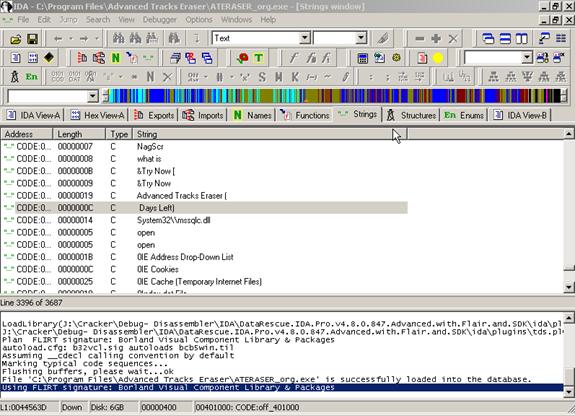Click the red script file icon
The height and width of the screenshot is (416, 575).
pyautogui.click(x=422, y=58)
